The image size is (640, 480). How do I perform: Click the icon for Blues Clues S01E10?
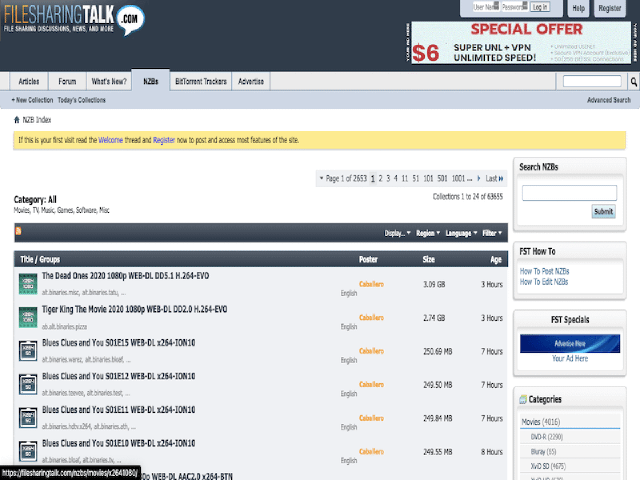point(28,451)
